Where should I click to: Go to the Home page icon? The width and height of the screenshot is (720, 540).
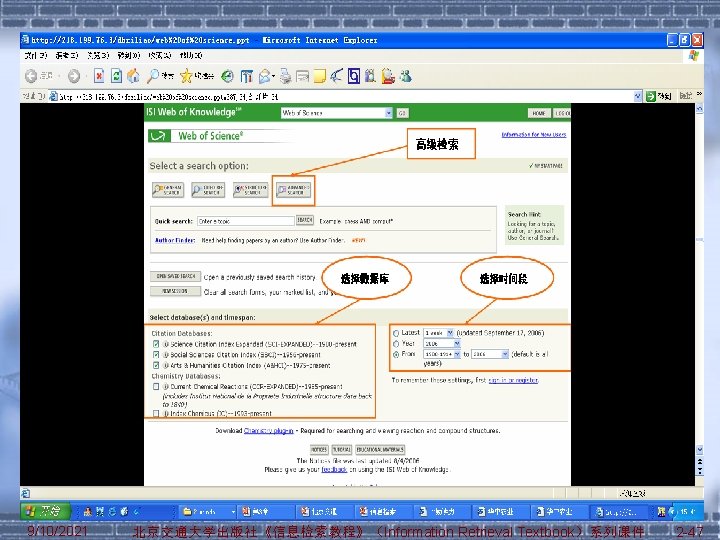pos(134,76)
